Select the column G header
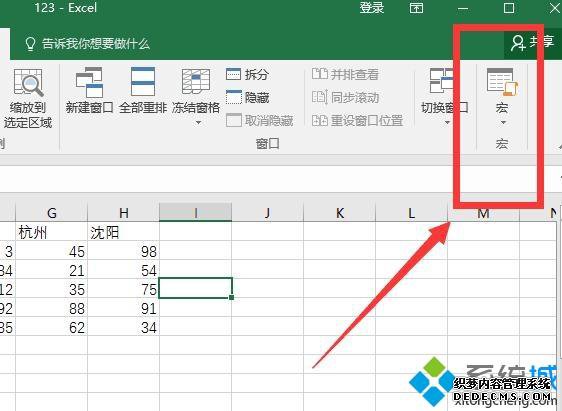This screenshot has width=562, height=411. (52, 213)
